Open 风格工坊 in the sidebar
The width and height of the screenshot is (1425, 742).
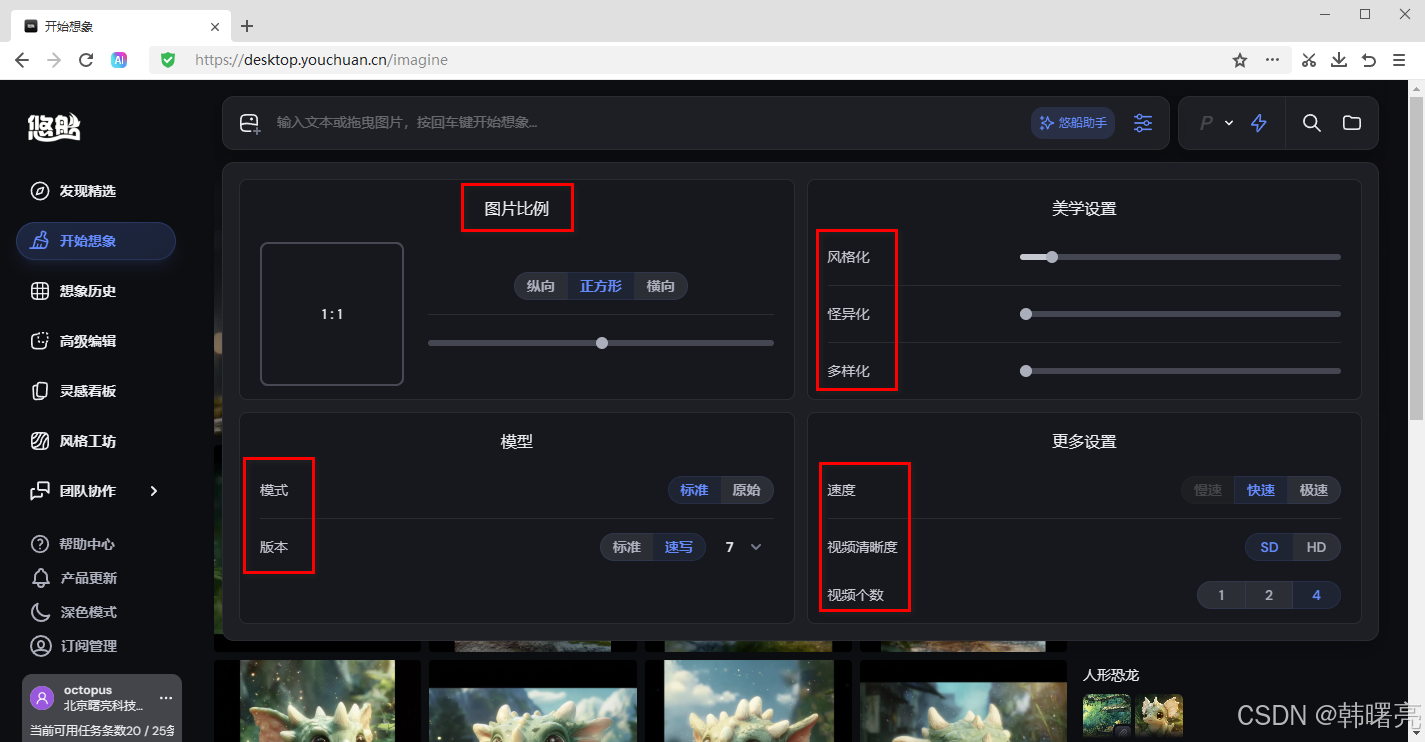96,441
